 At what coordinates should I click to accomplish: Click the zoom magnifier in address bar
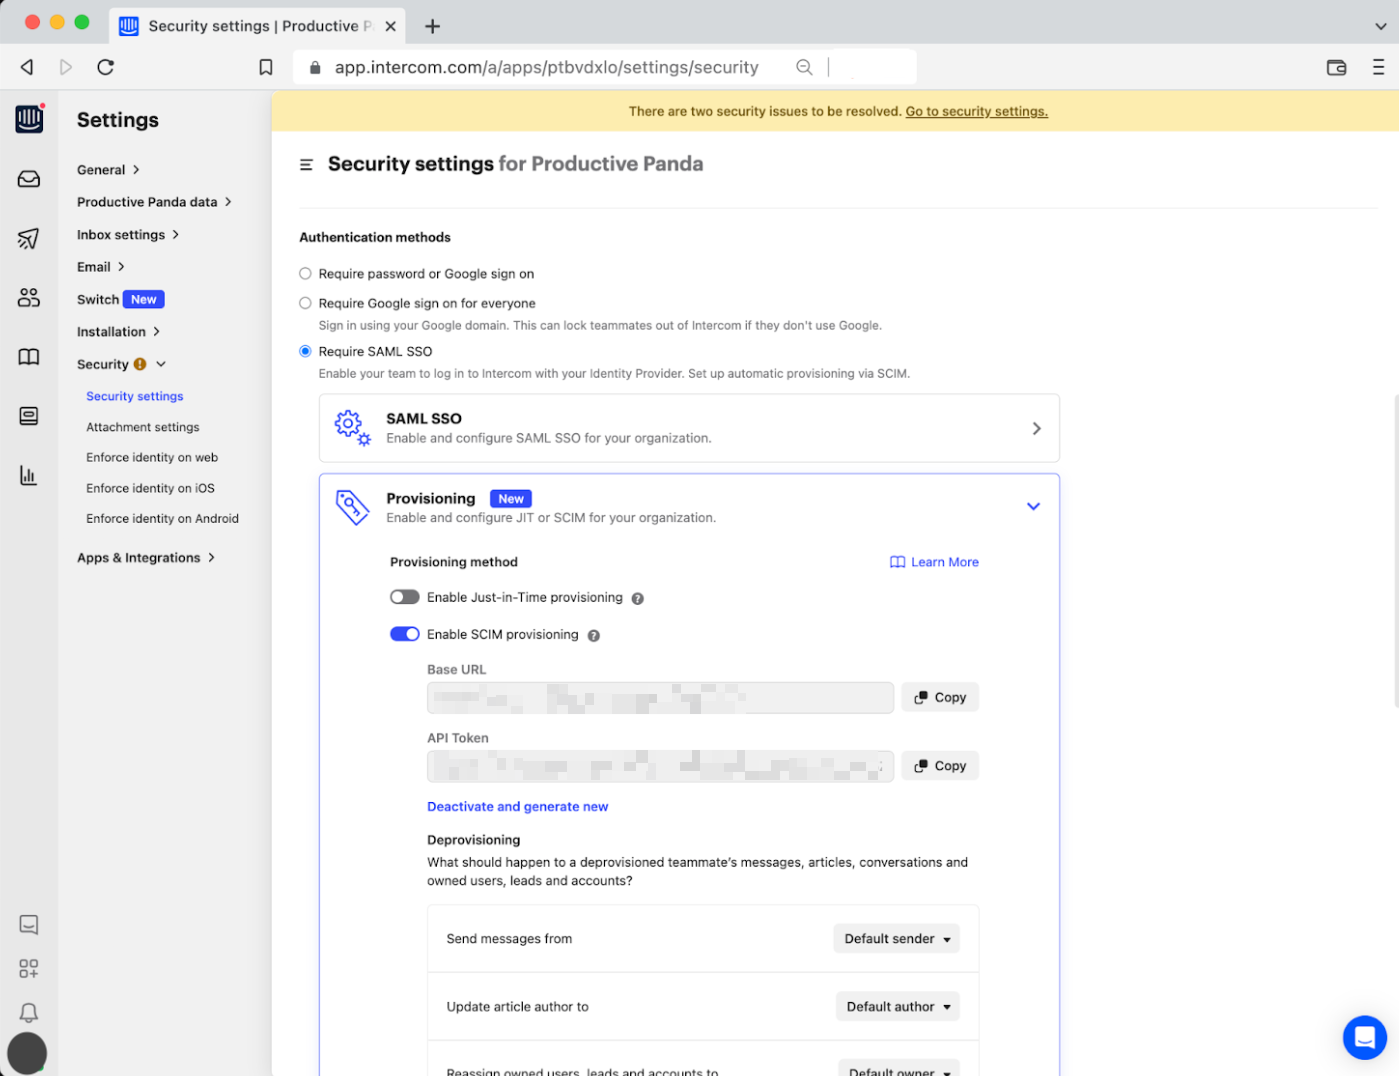[x=804, y=67]
